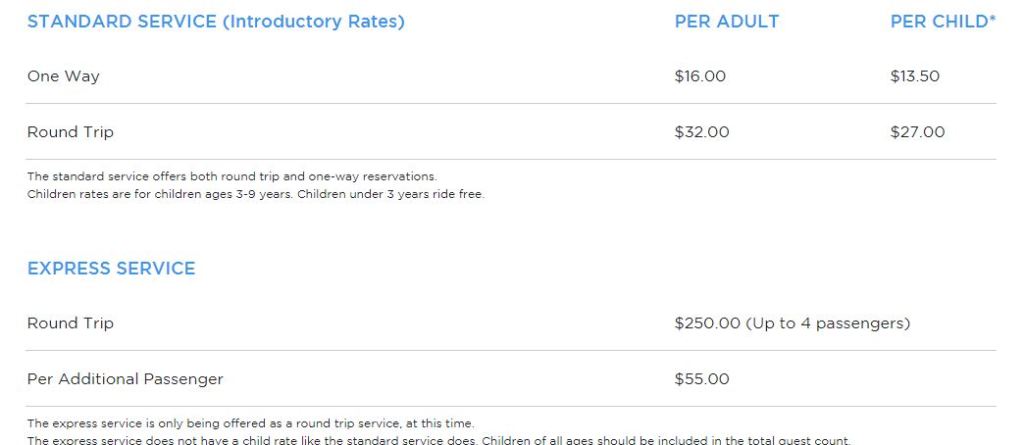Click the $250.00 (Up to 4 passengers) price
This screenshot has width=1024, height=445.
click(x=792, y=323)
